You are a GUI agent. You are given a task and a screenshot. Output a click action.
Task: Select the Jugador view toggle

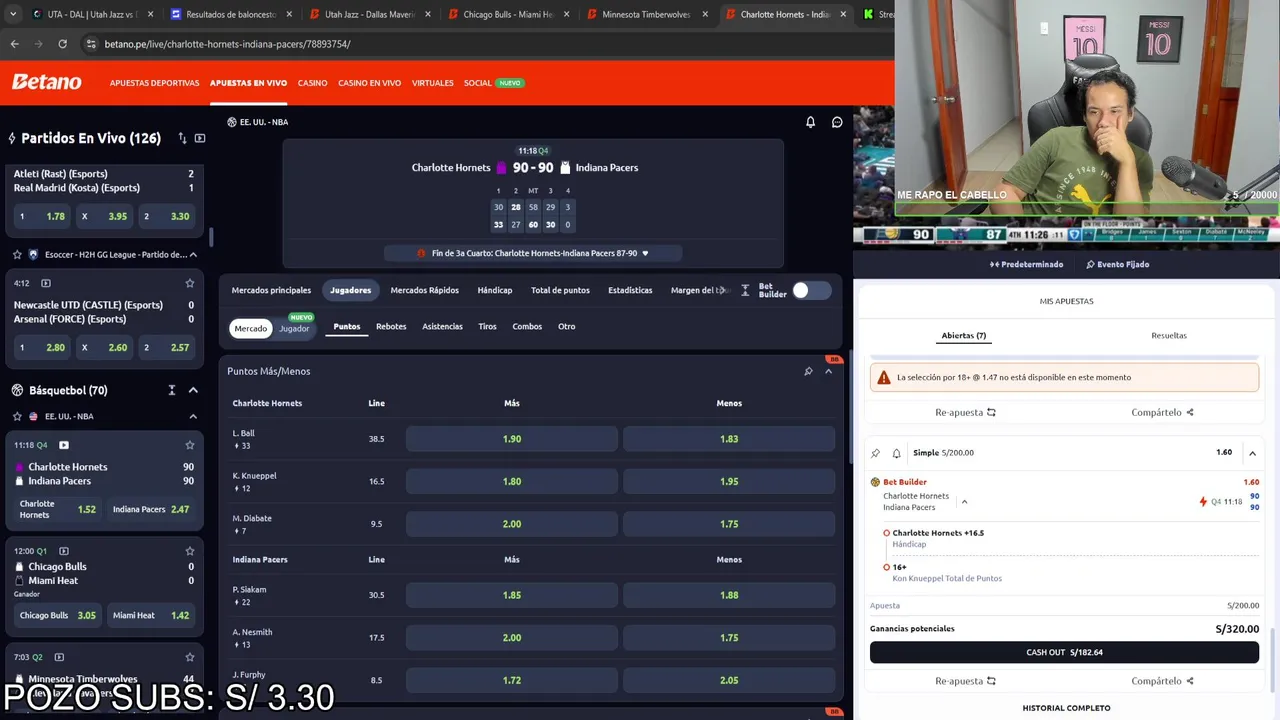click(x=294, y=329)
